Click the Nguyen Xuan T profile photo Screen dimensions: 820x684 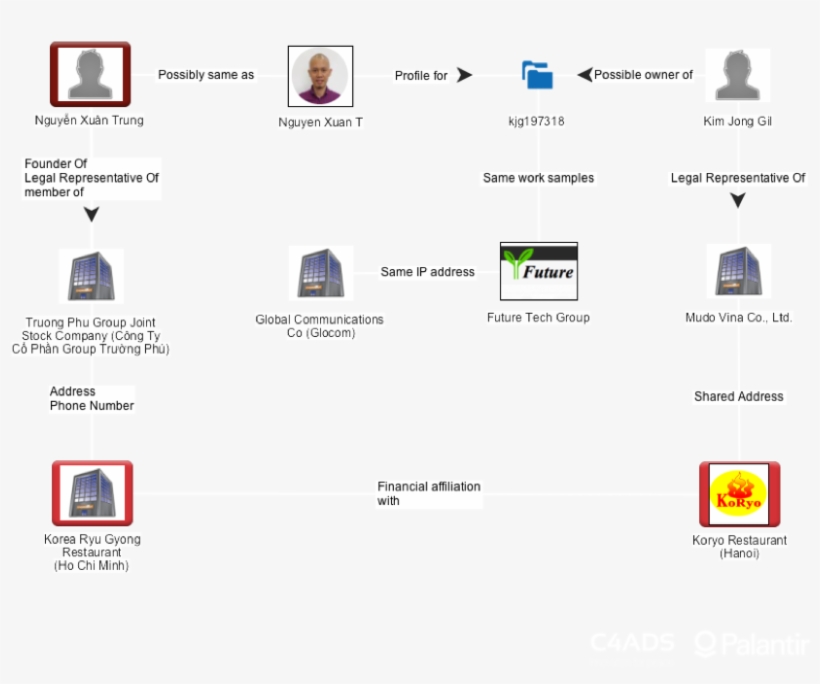[319, 78]
